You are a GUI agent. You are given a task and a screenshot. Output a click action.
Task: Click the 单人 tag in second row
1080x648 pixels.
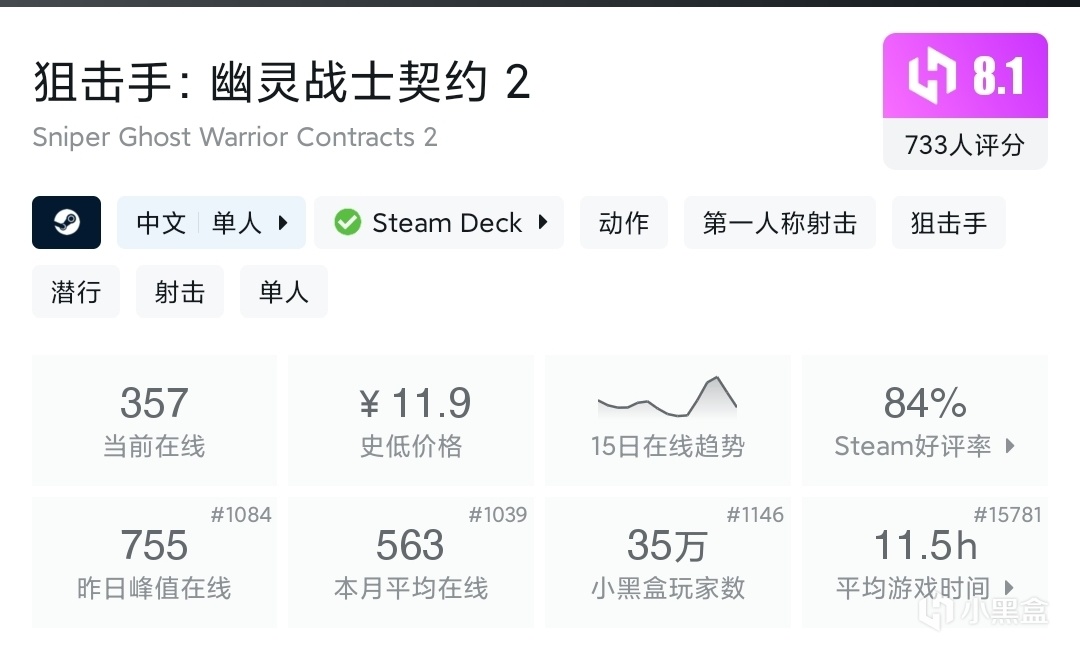coord(284,292)
